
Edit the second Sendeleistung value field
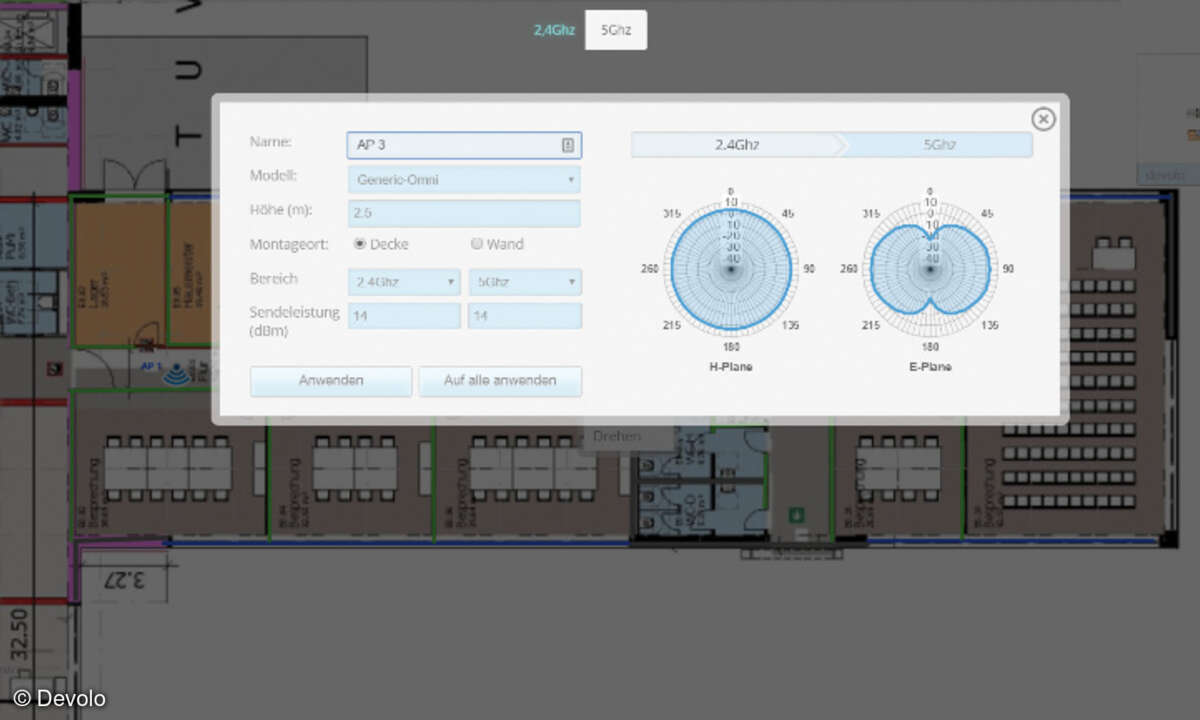[x=525, y=316]
